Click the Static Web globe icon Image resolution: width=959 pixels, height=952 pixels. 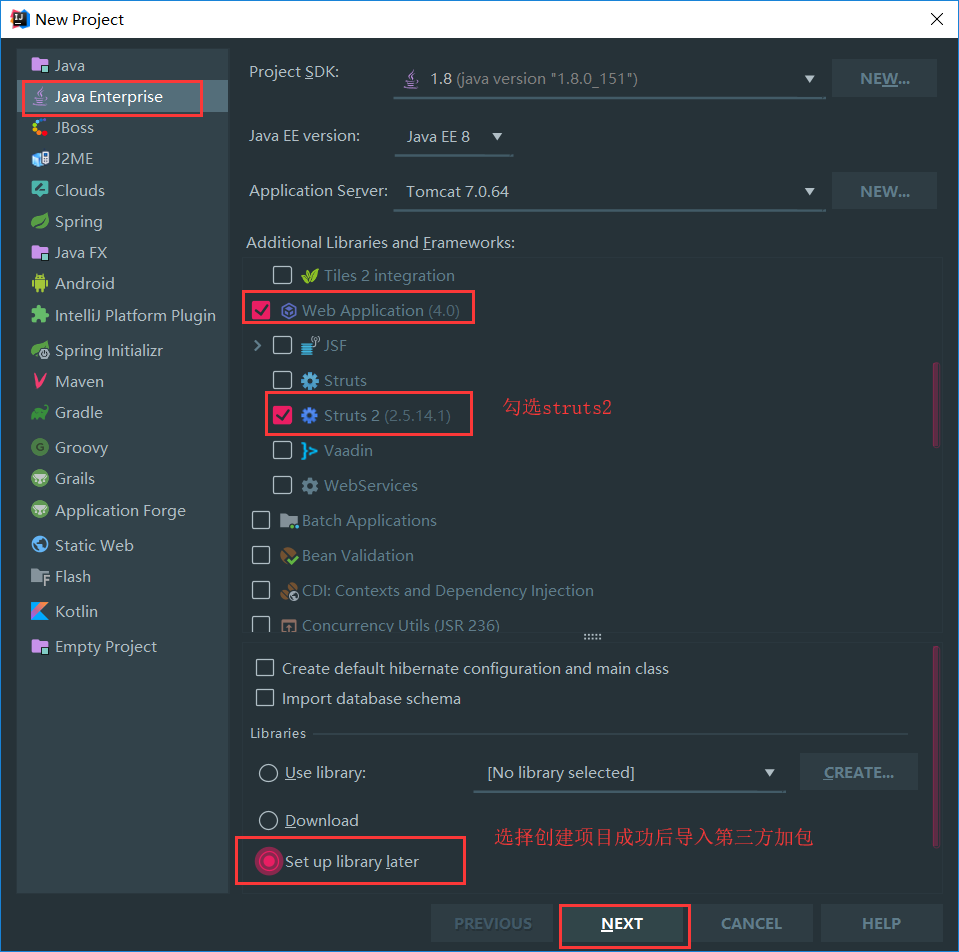pyautogui.click(x=40, y=544)
